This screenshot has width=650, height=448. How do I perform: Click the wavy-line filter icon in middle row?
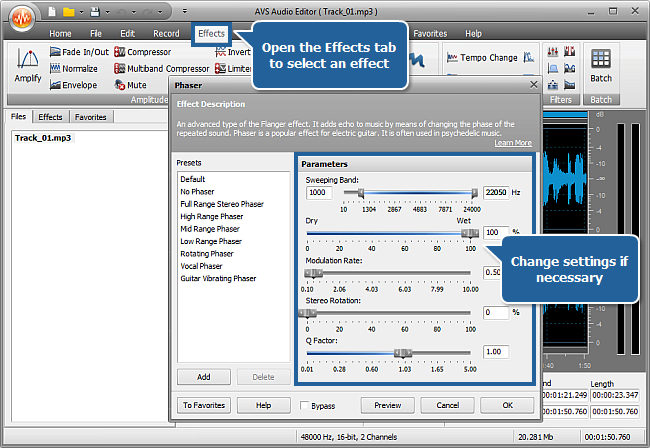pos(570,68)
